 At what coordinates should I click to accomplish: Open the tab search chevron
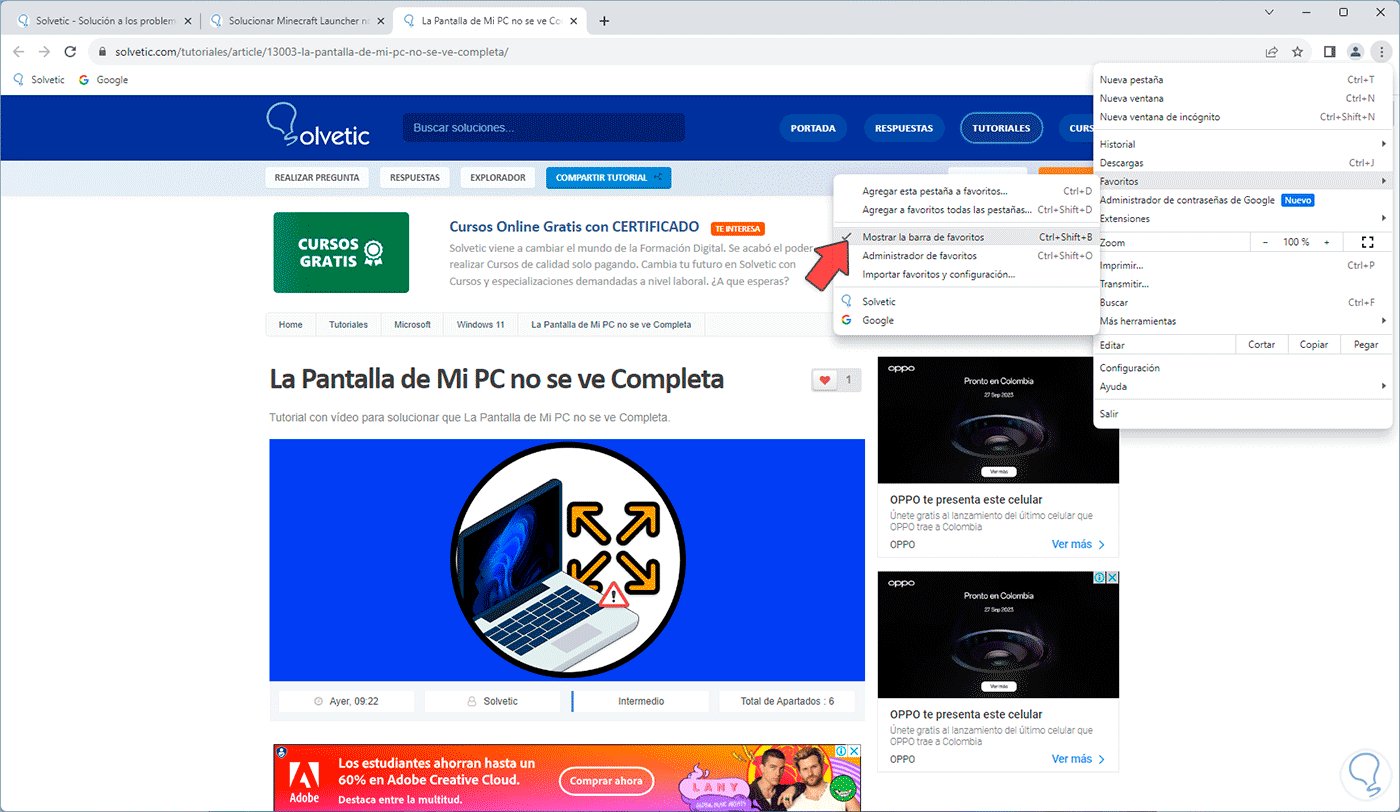[x=1269, y=13]
